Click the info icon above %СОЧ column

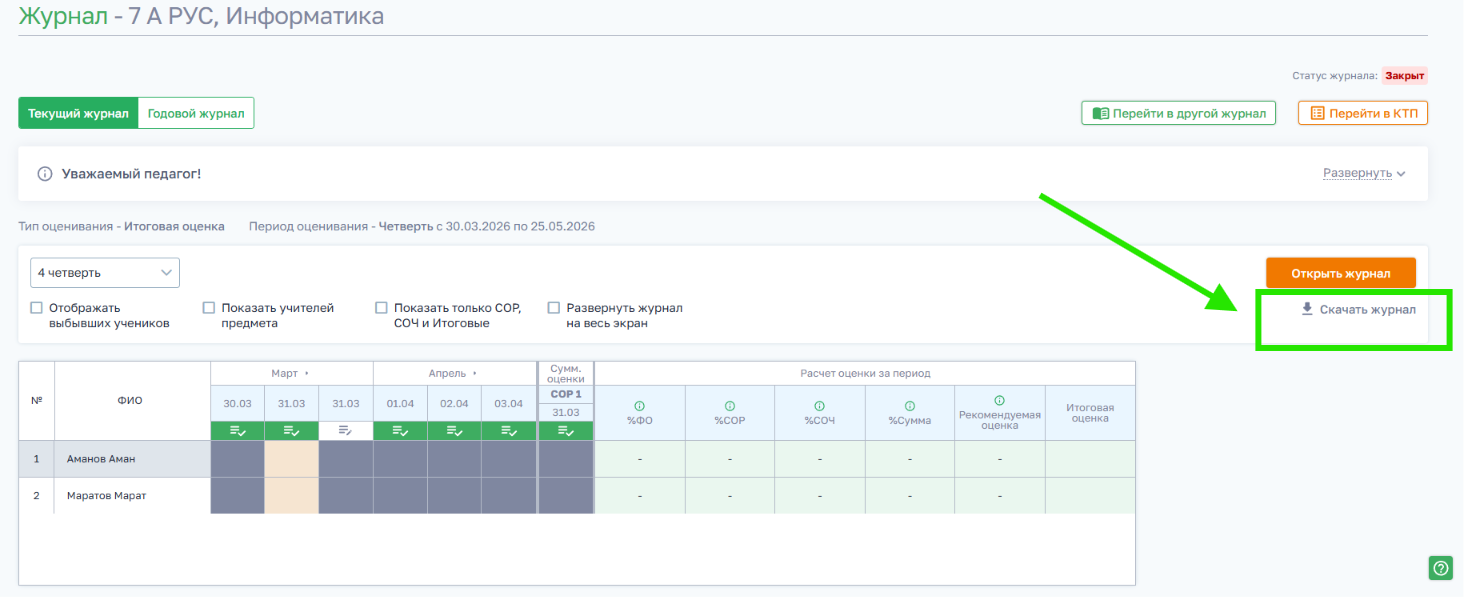(819, 406)
